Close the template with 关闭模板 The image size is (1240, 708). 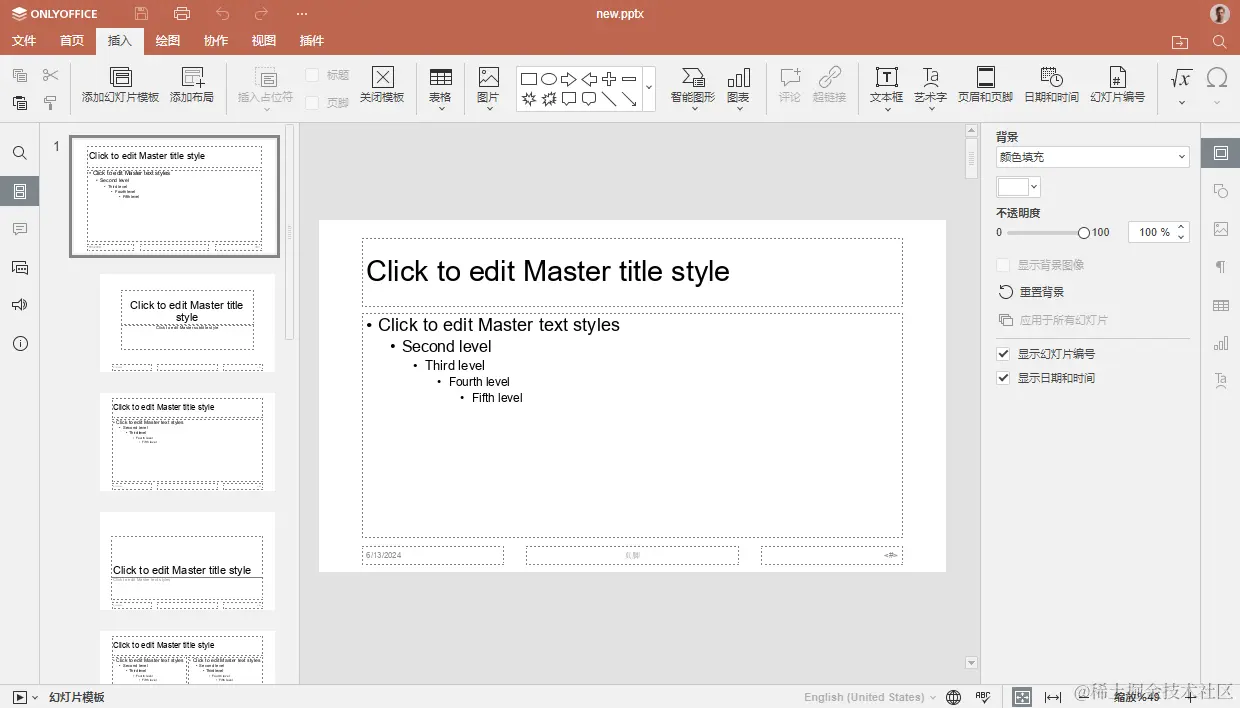(x=382, y=85)
